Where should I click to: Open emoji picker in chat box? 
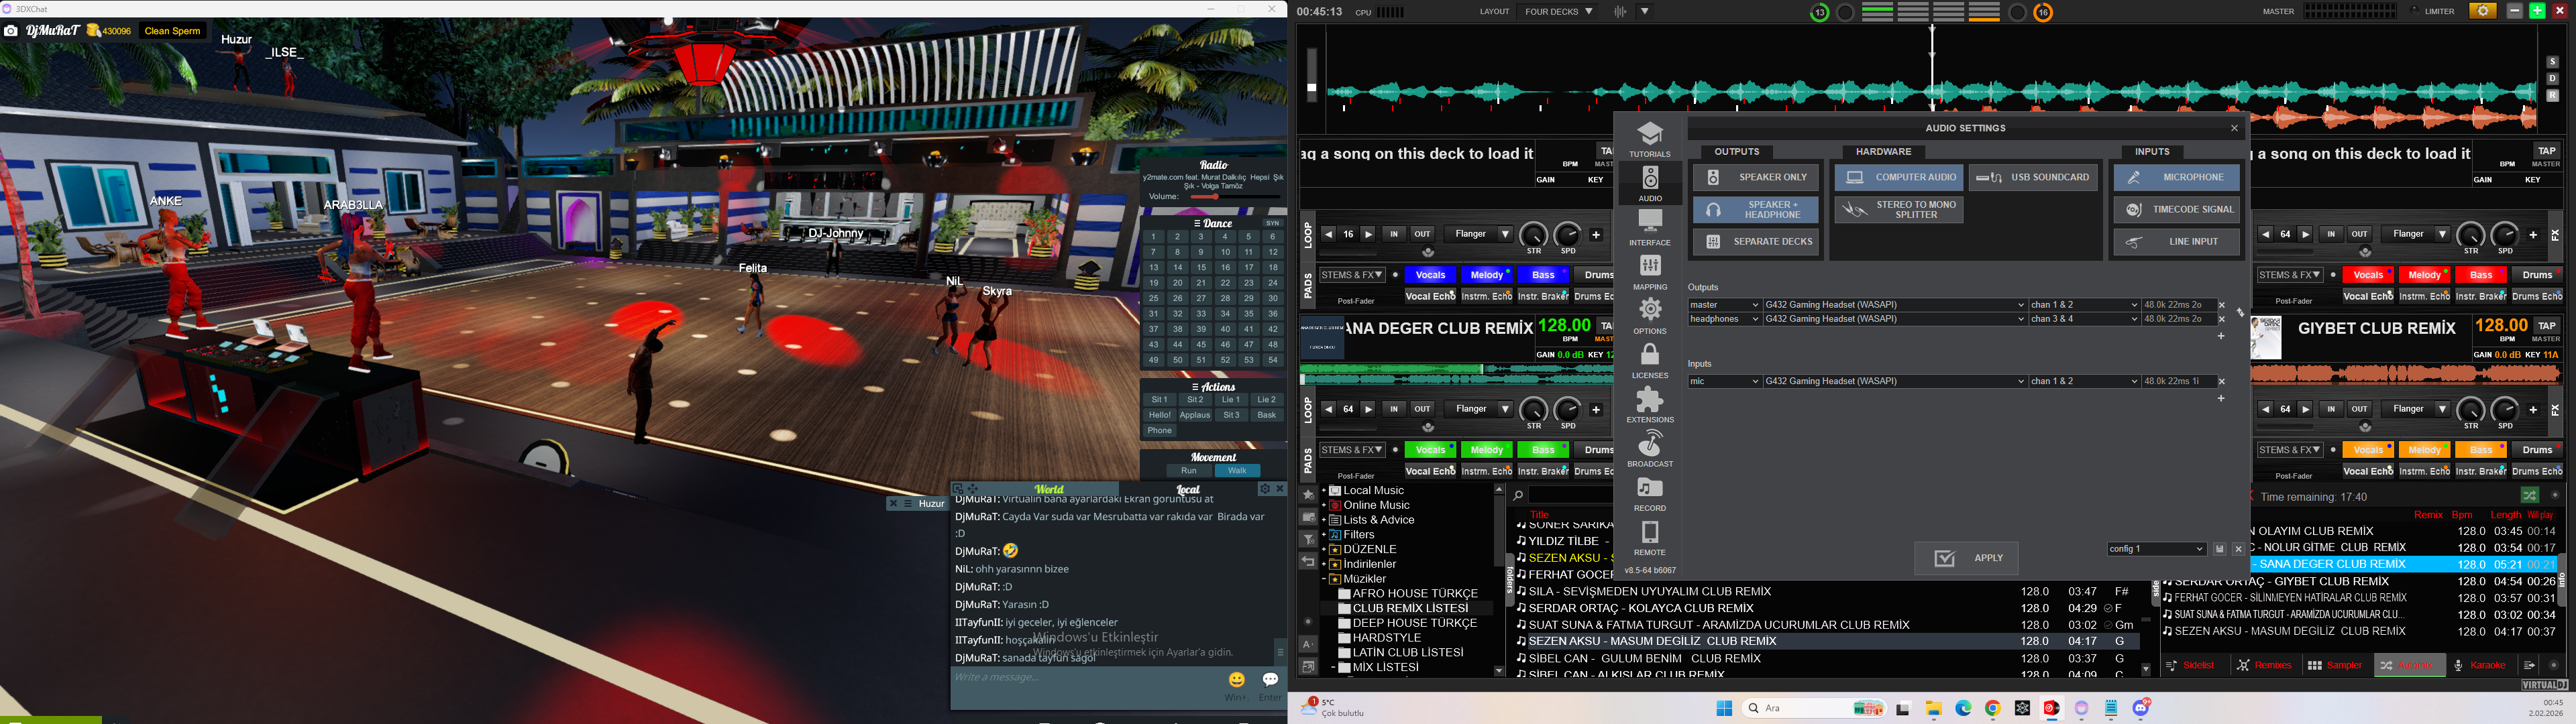[x=1237, y=679]
